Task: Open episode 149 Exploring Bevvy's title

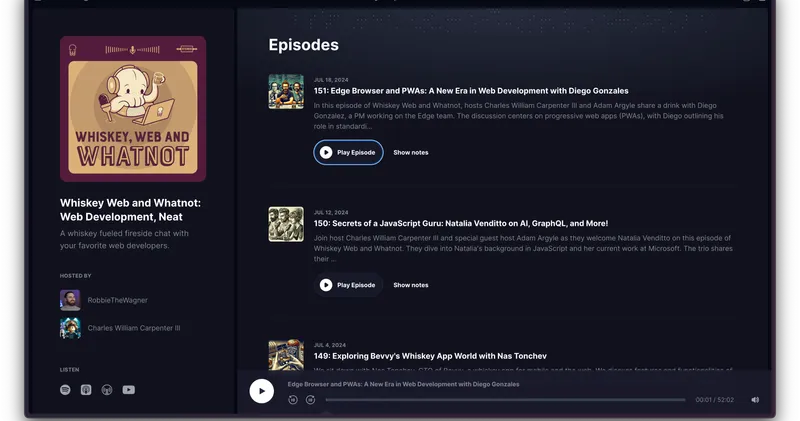Action: click(443, 356)
